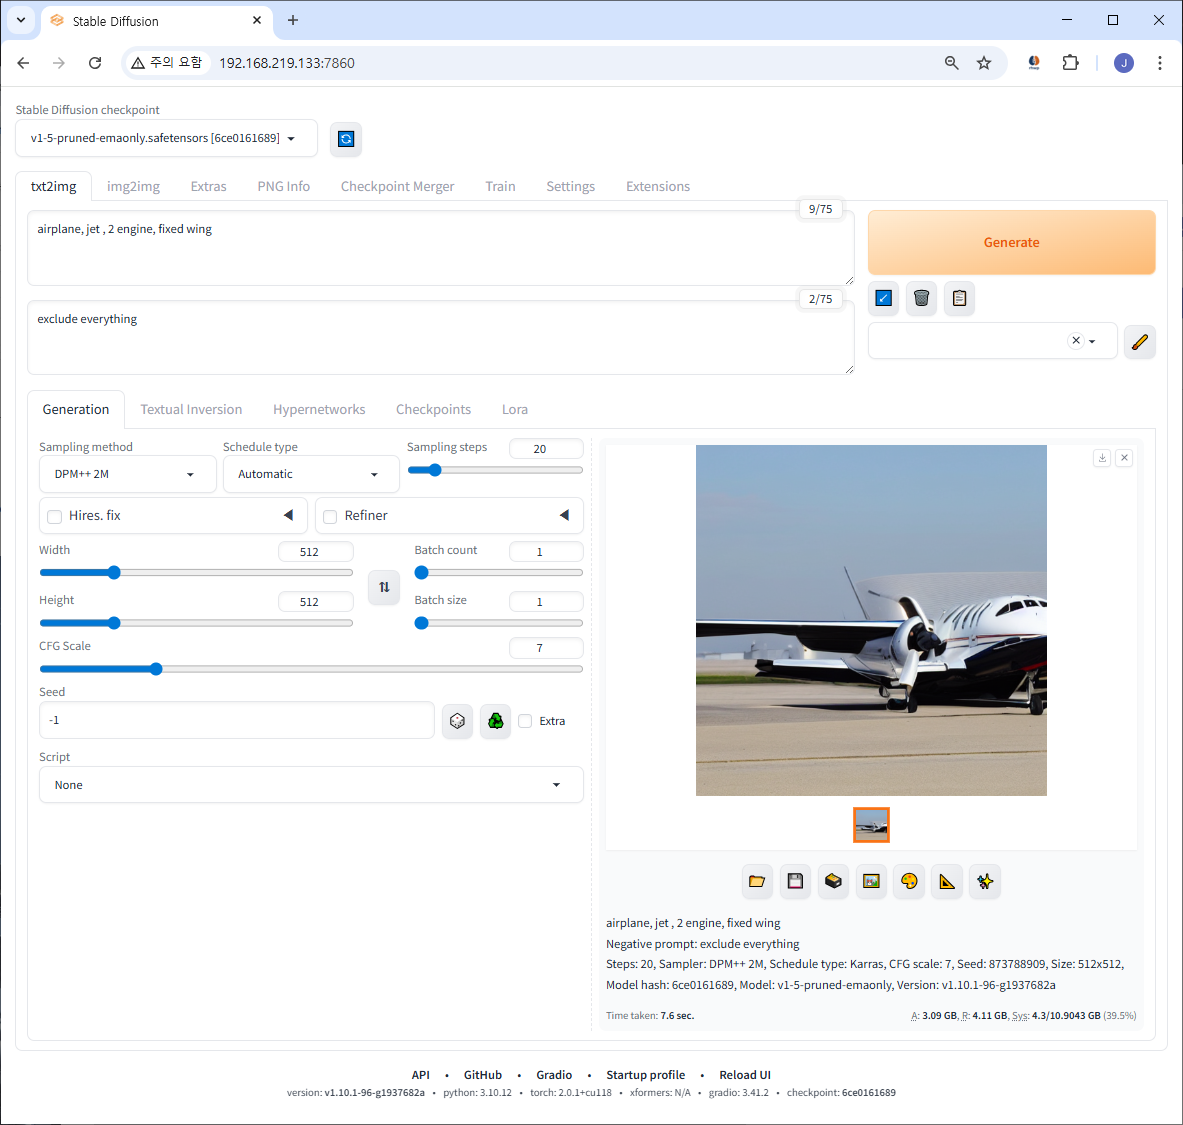Image resolution: width=1183 pixels, height=1125 pixels.
Task: Save image with floppy disk icon
Action: tap(795, 881)
